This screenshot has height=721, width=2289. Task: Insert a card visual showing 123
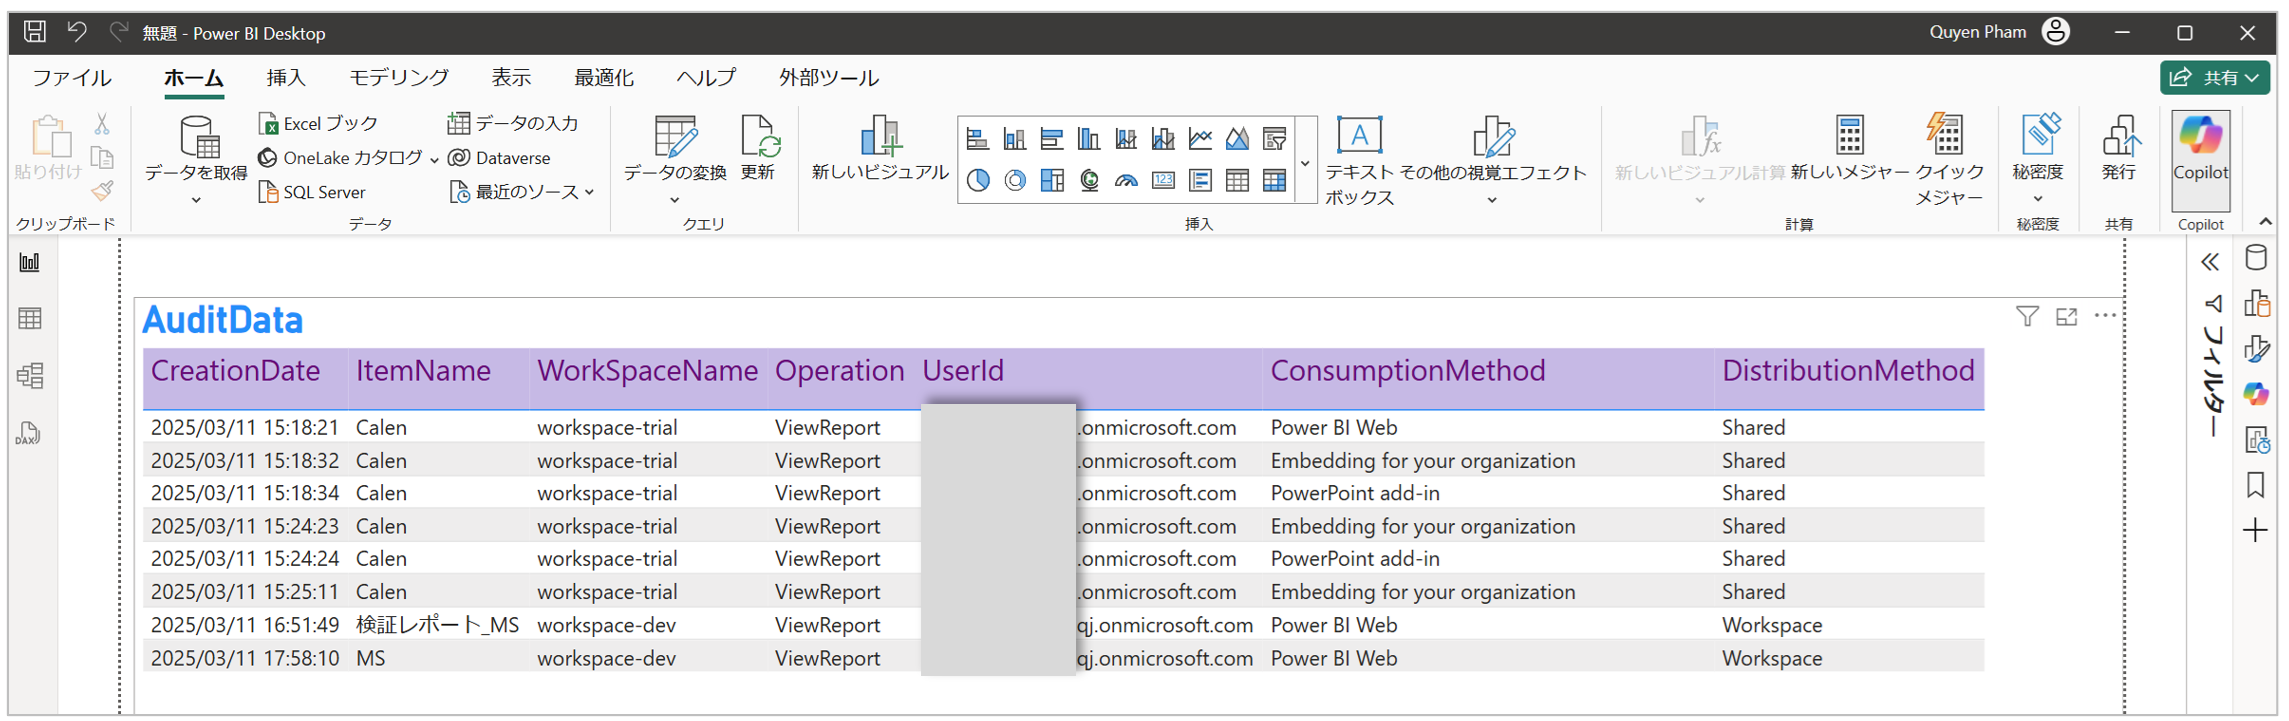tap(1163, 180)
